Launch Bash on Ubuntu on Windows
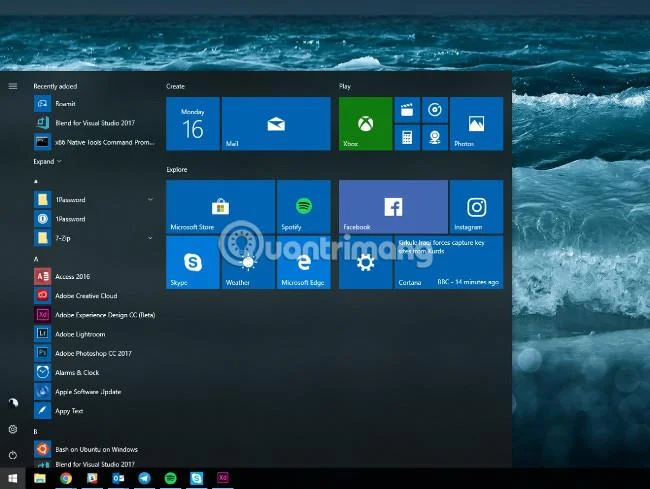The width and height of the screenshot is (650, 489). (x=95, y=449)
